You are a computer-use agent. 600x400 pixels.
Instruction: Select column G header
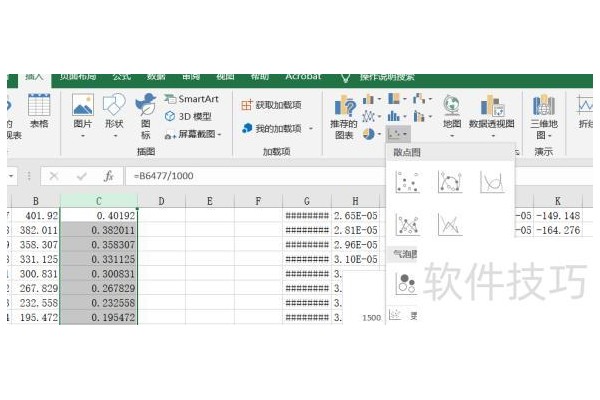point(307,201)
